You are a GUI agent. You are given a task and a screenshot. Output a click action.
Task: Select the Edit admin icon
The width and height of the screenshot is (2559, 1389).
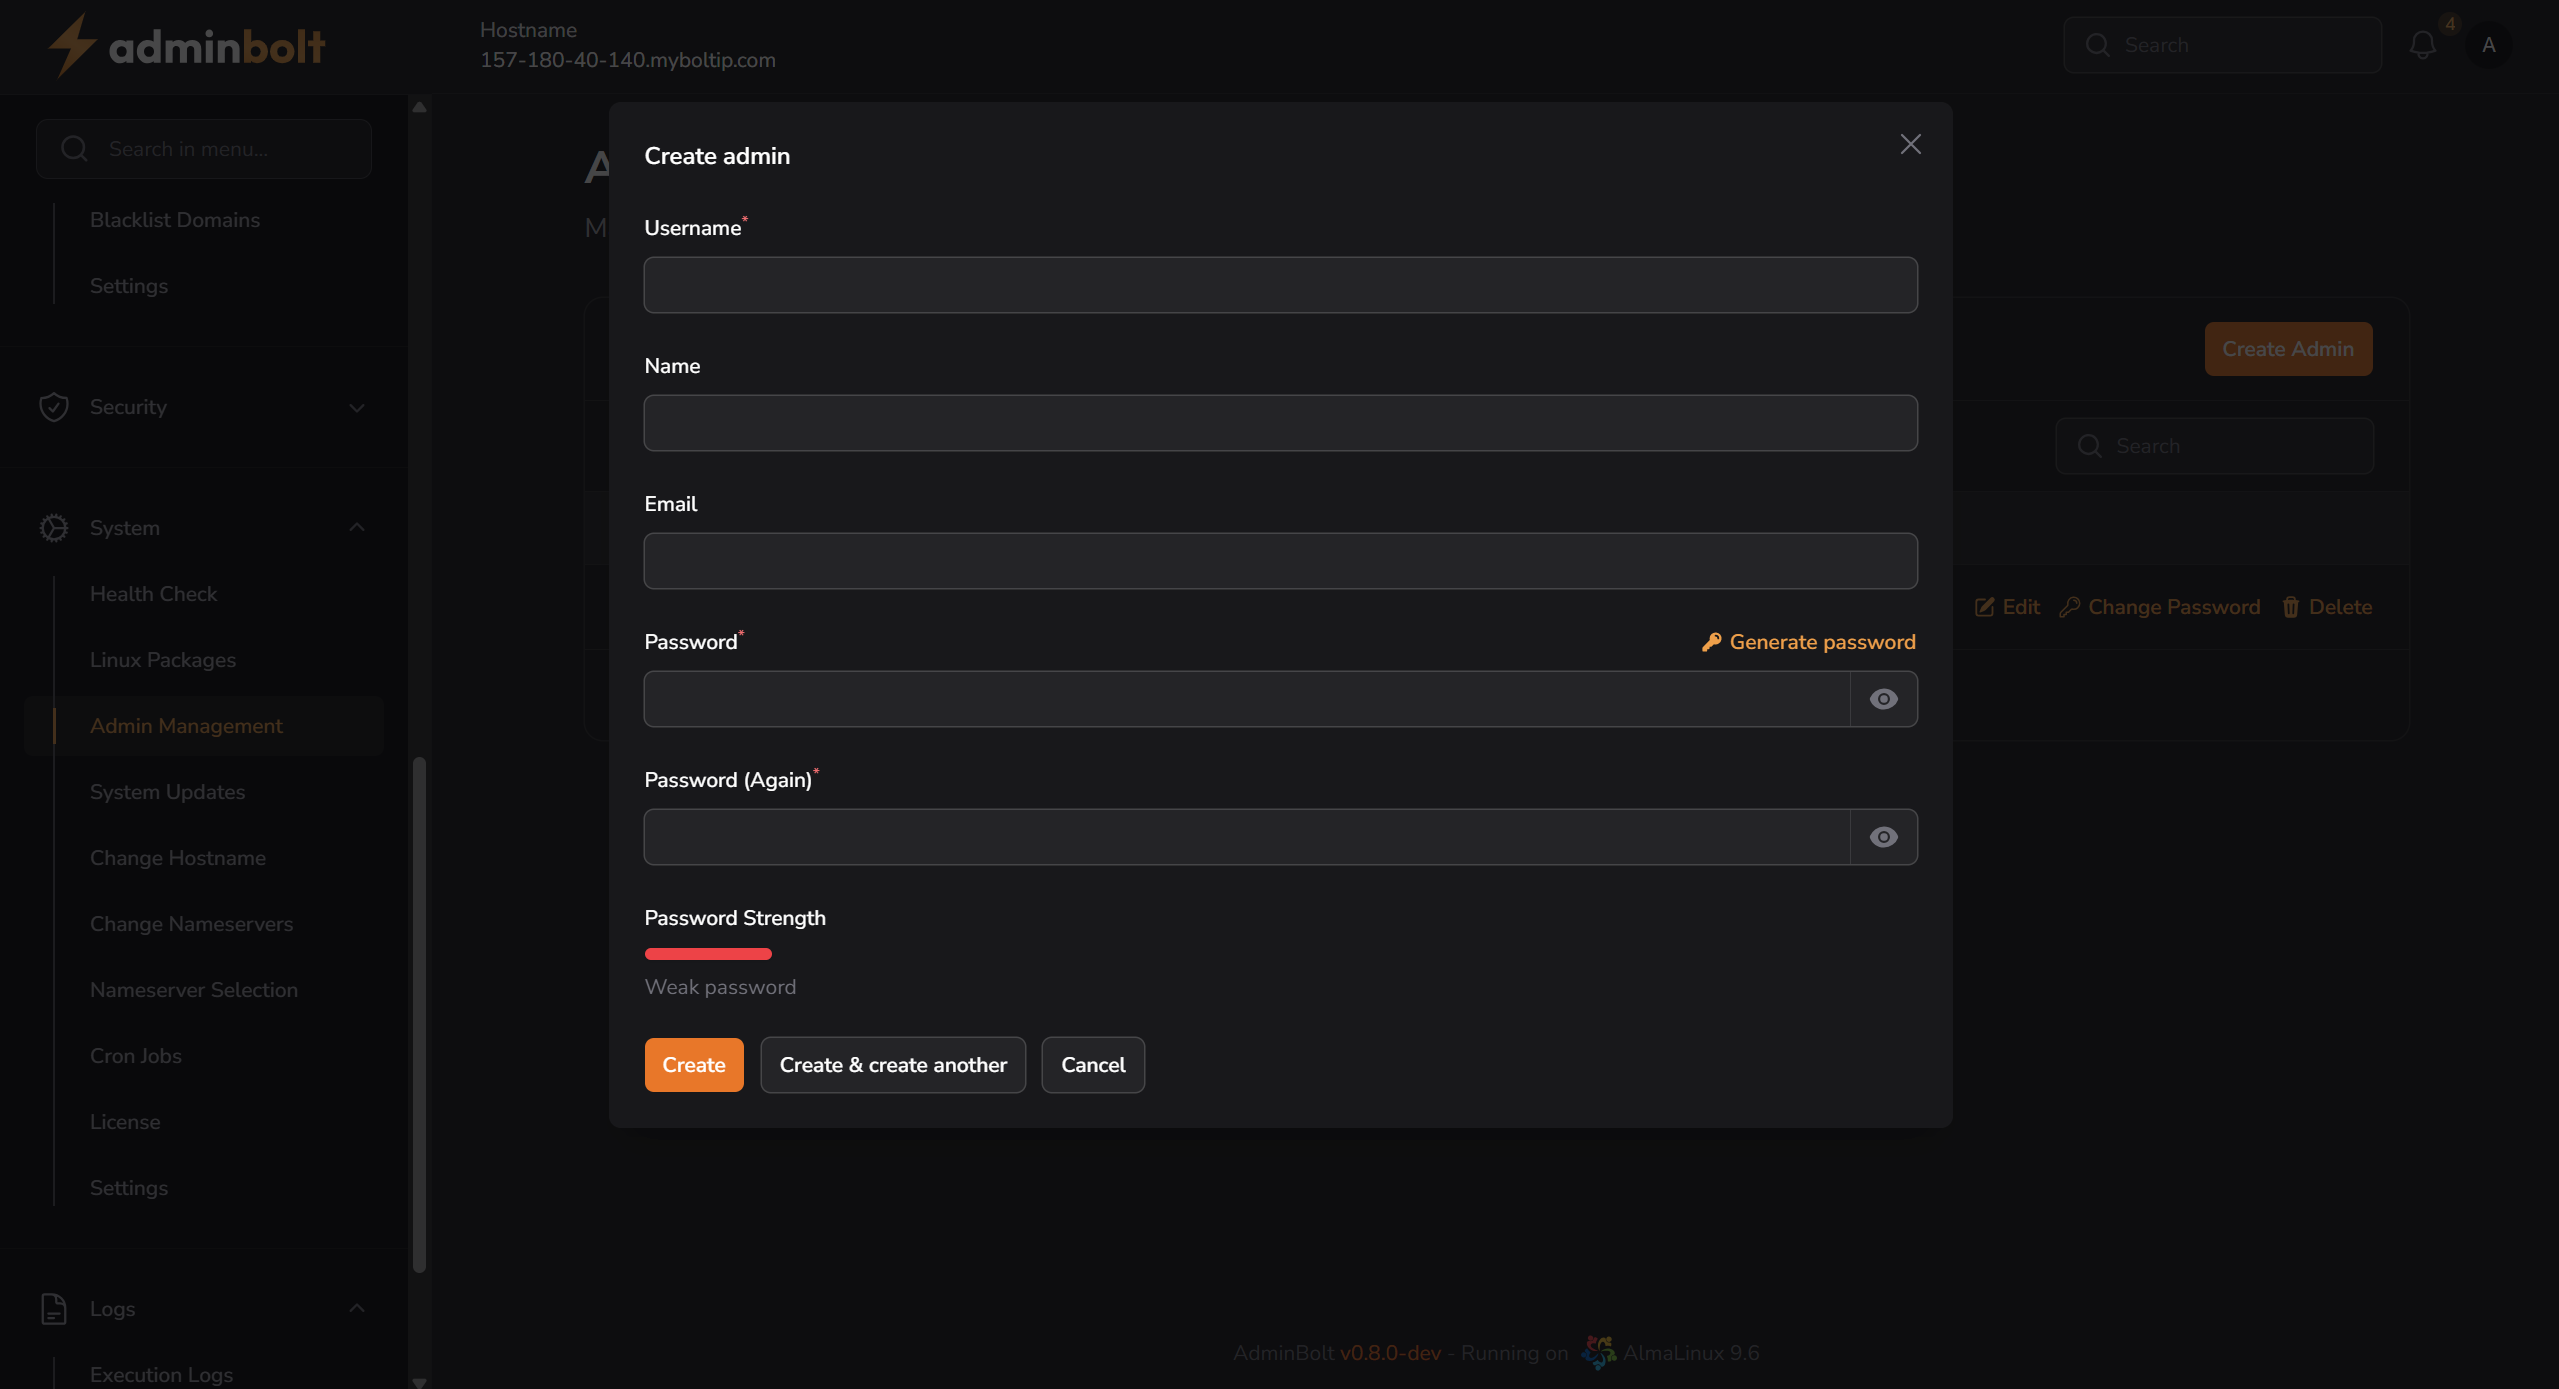coord(1986,606)
